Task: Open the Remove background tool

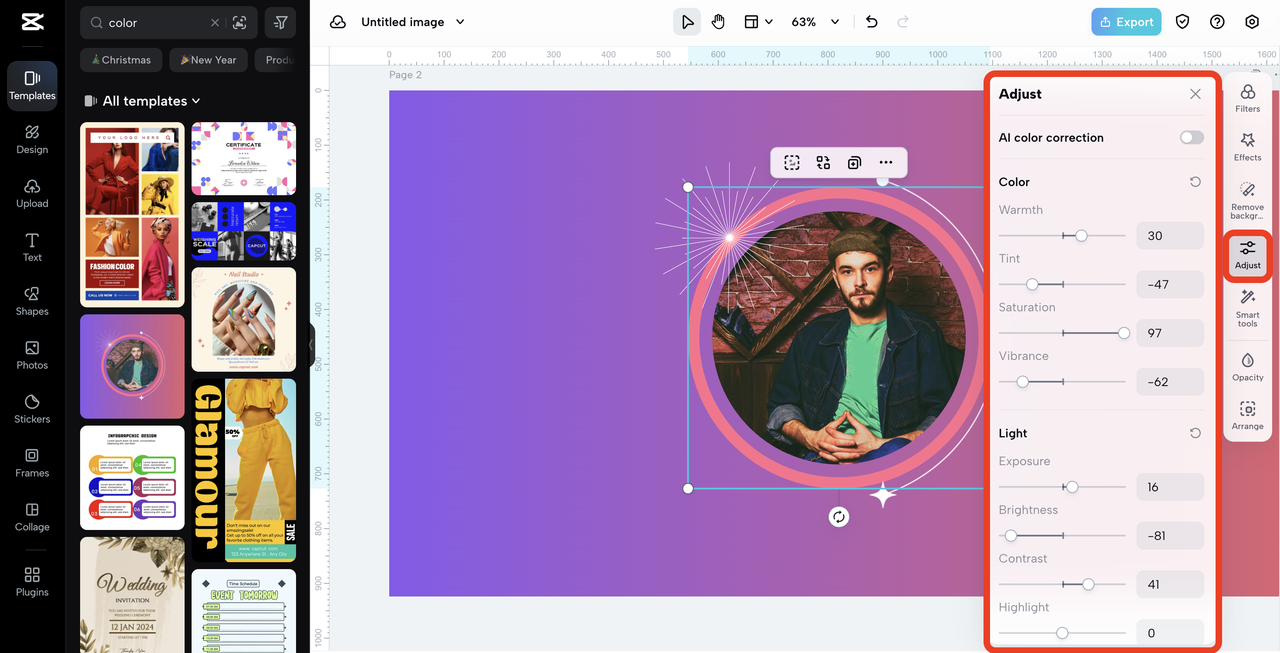Action: (x=1248, y=201)
